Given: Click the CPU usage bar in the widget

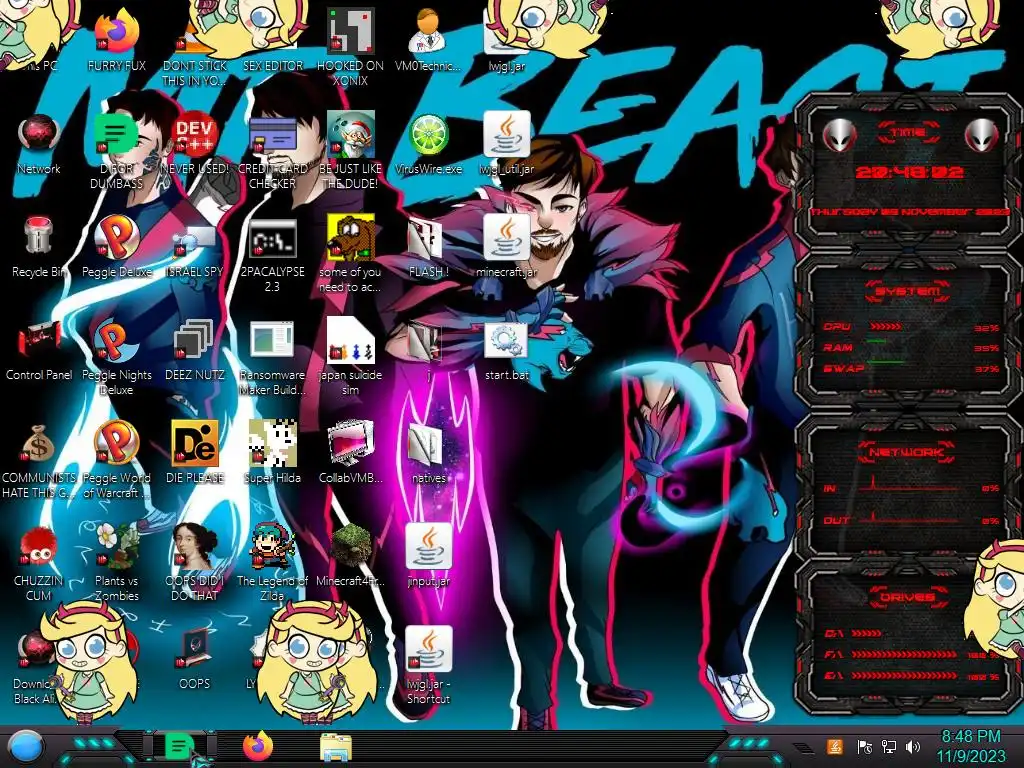Looking at the screenshot, I should pyautogui.click(x=886, y=327).
